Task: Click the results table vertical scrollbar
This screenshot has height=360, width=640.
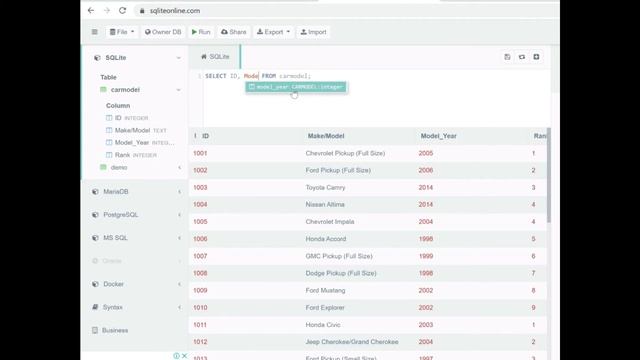Action: 549,176
